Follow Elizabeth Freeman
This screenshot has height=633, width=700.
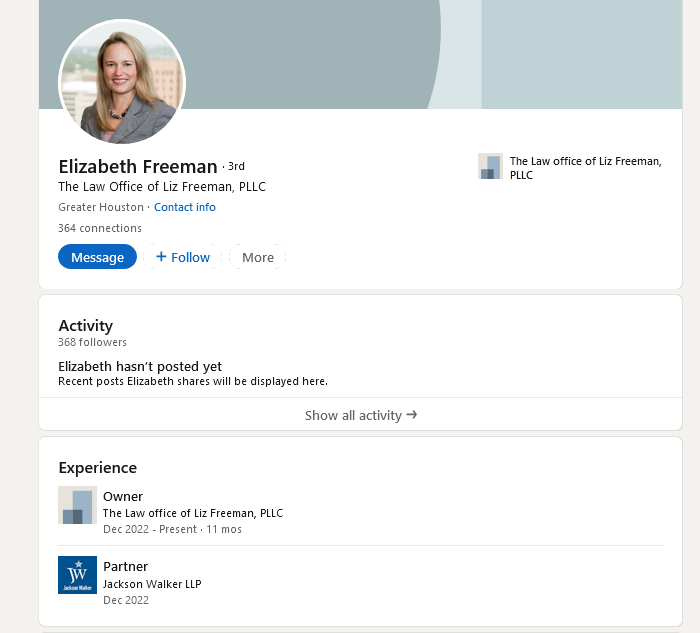(x=183, y=257)
